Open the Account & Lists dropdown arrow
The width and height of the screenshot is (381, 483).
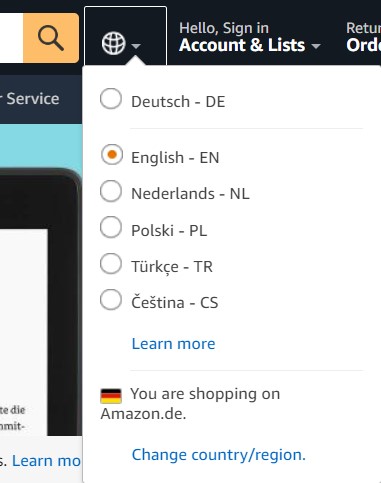[x=315, y=46]
